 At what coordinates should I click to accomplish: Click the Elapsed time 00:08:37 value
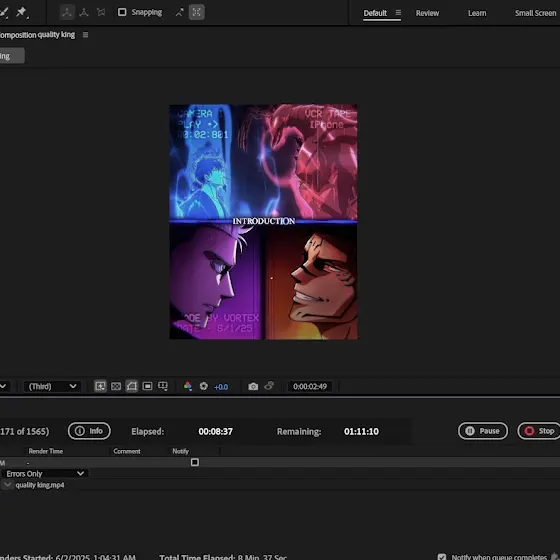(215, 431)
